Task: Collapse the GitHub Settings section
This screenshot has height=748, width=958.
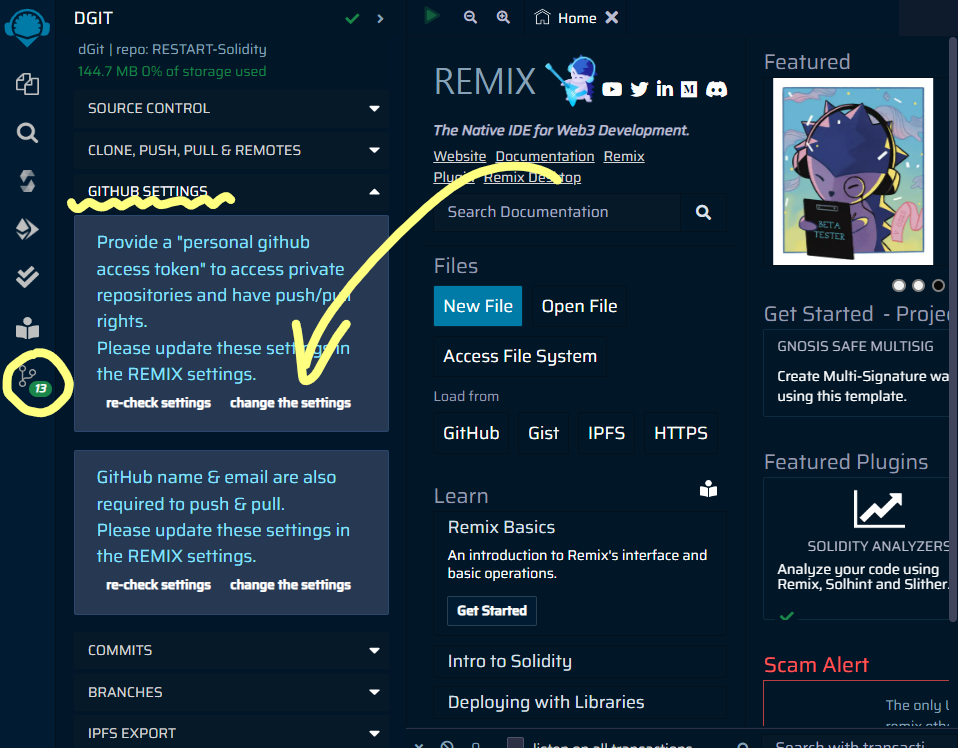Action: coord(232,192)
